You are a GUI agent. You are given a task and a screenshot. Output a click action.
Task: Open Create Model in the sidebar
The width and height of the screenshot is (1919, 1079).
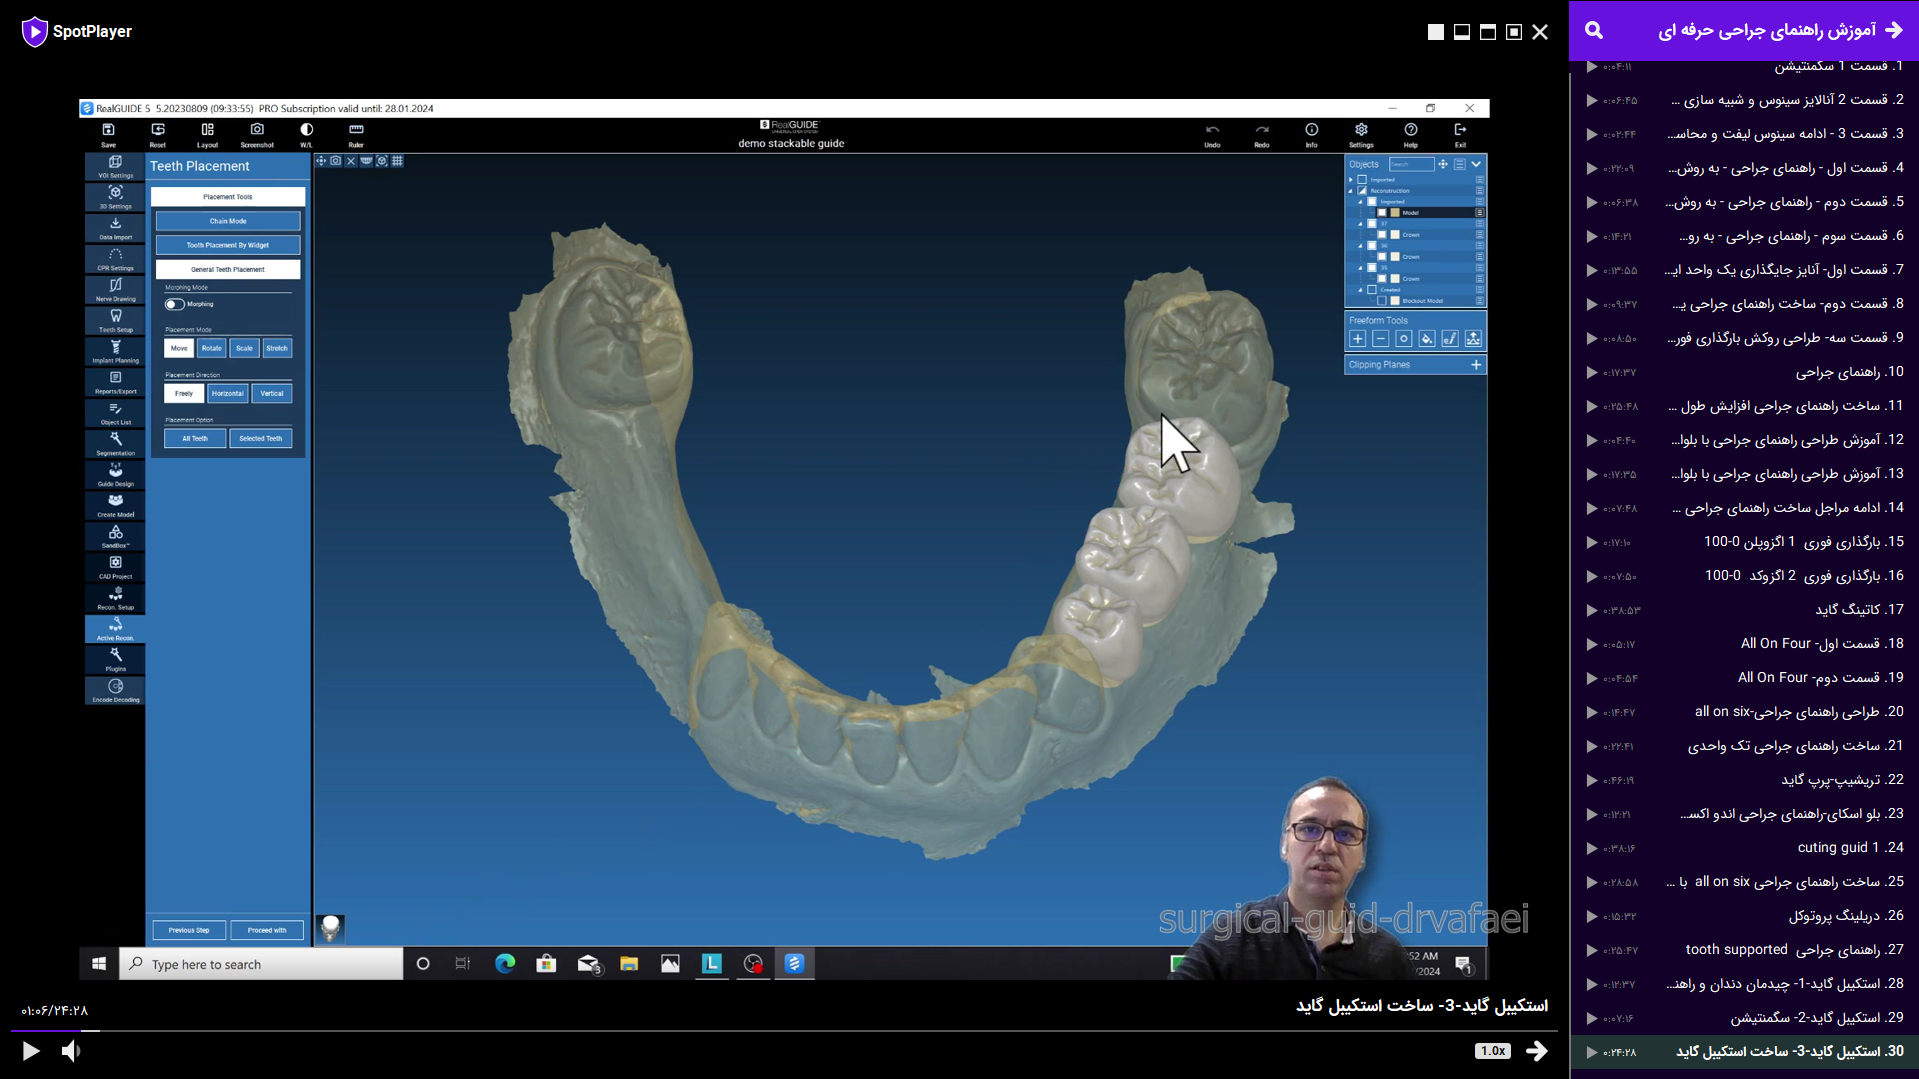click(115, 506)
